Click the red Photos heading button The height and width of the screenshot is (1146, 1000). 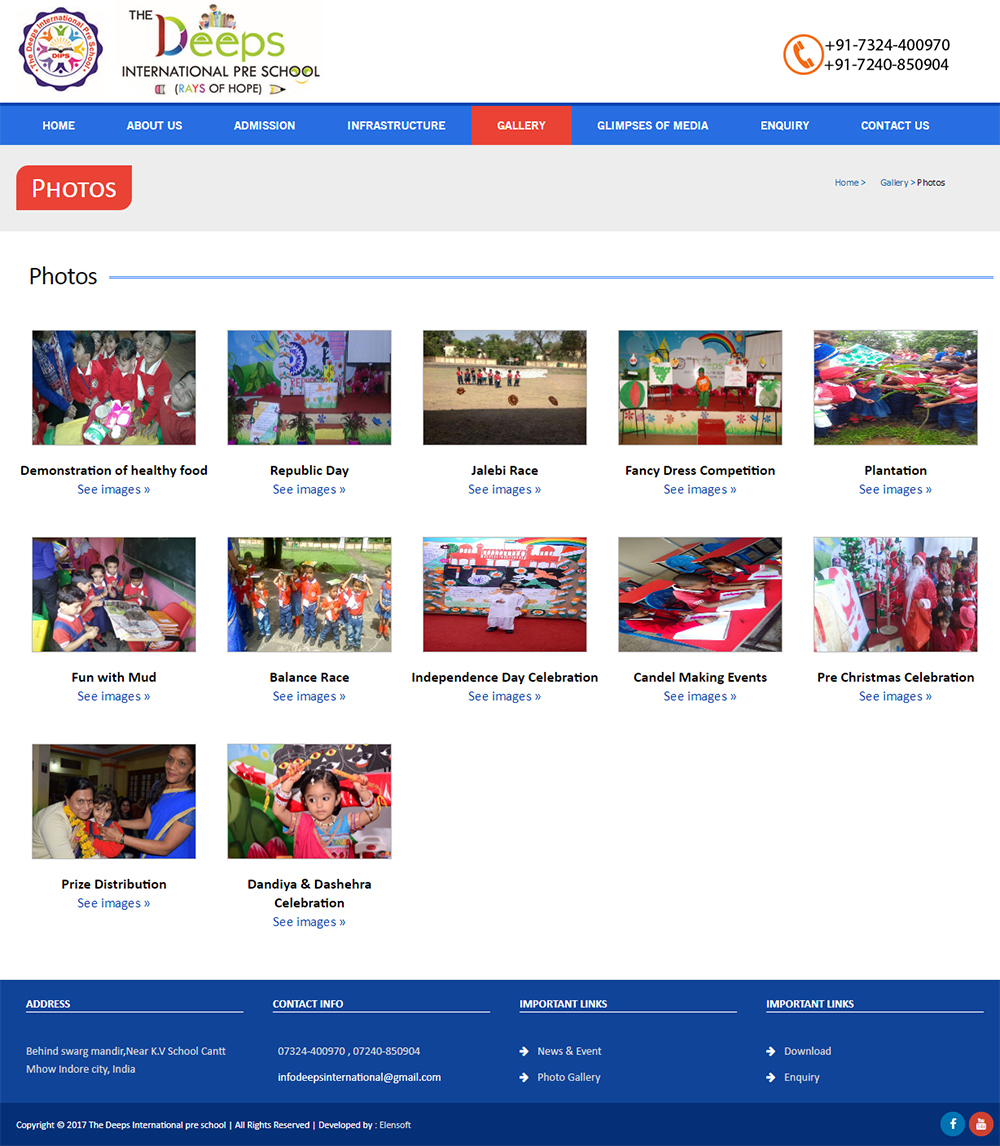click(x=74, y=188)
